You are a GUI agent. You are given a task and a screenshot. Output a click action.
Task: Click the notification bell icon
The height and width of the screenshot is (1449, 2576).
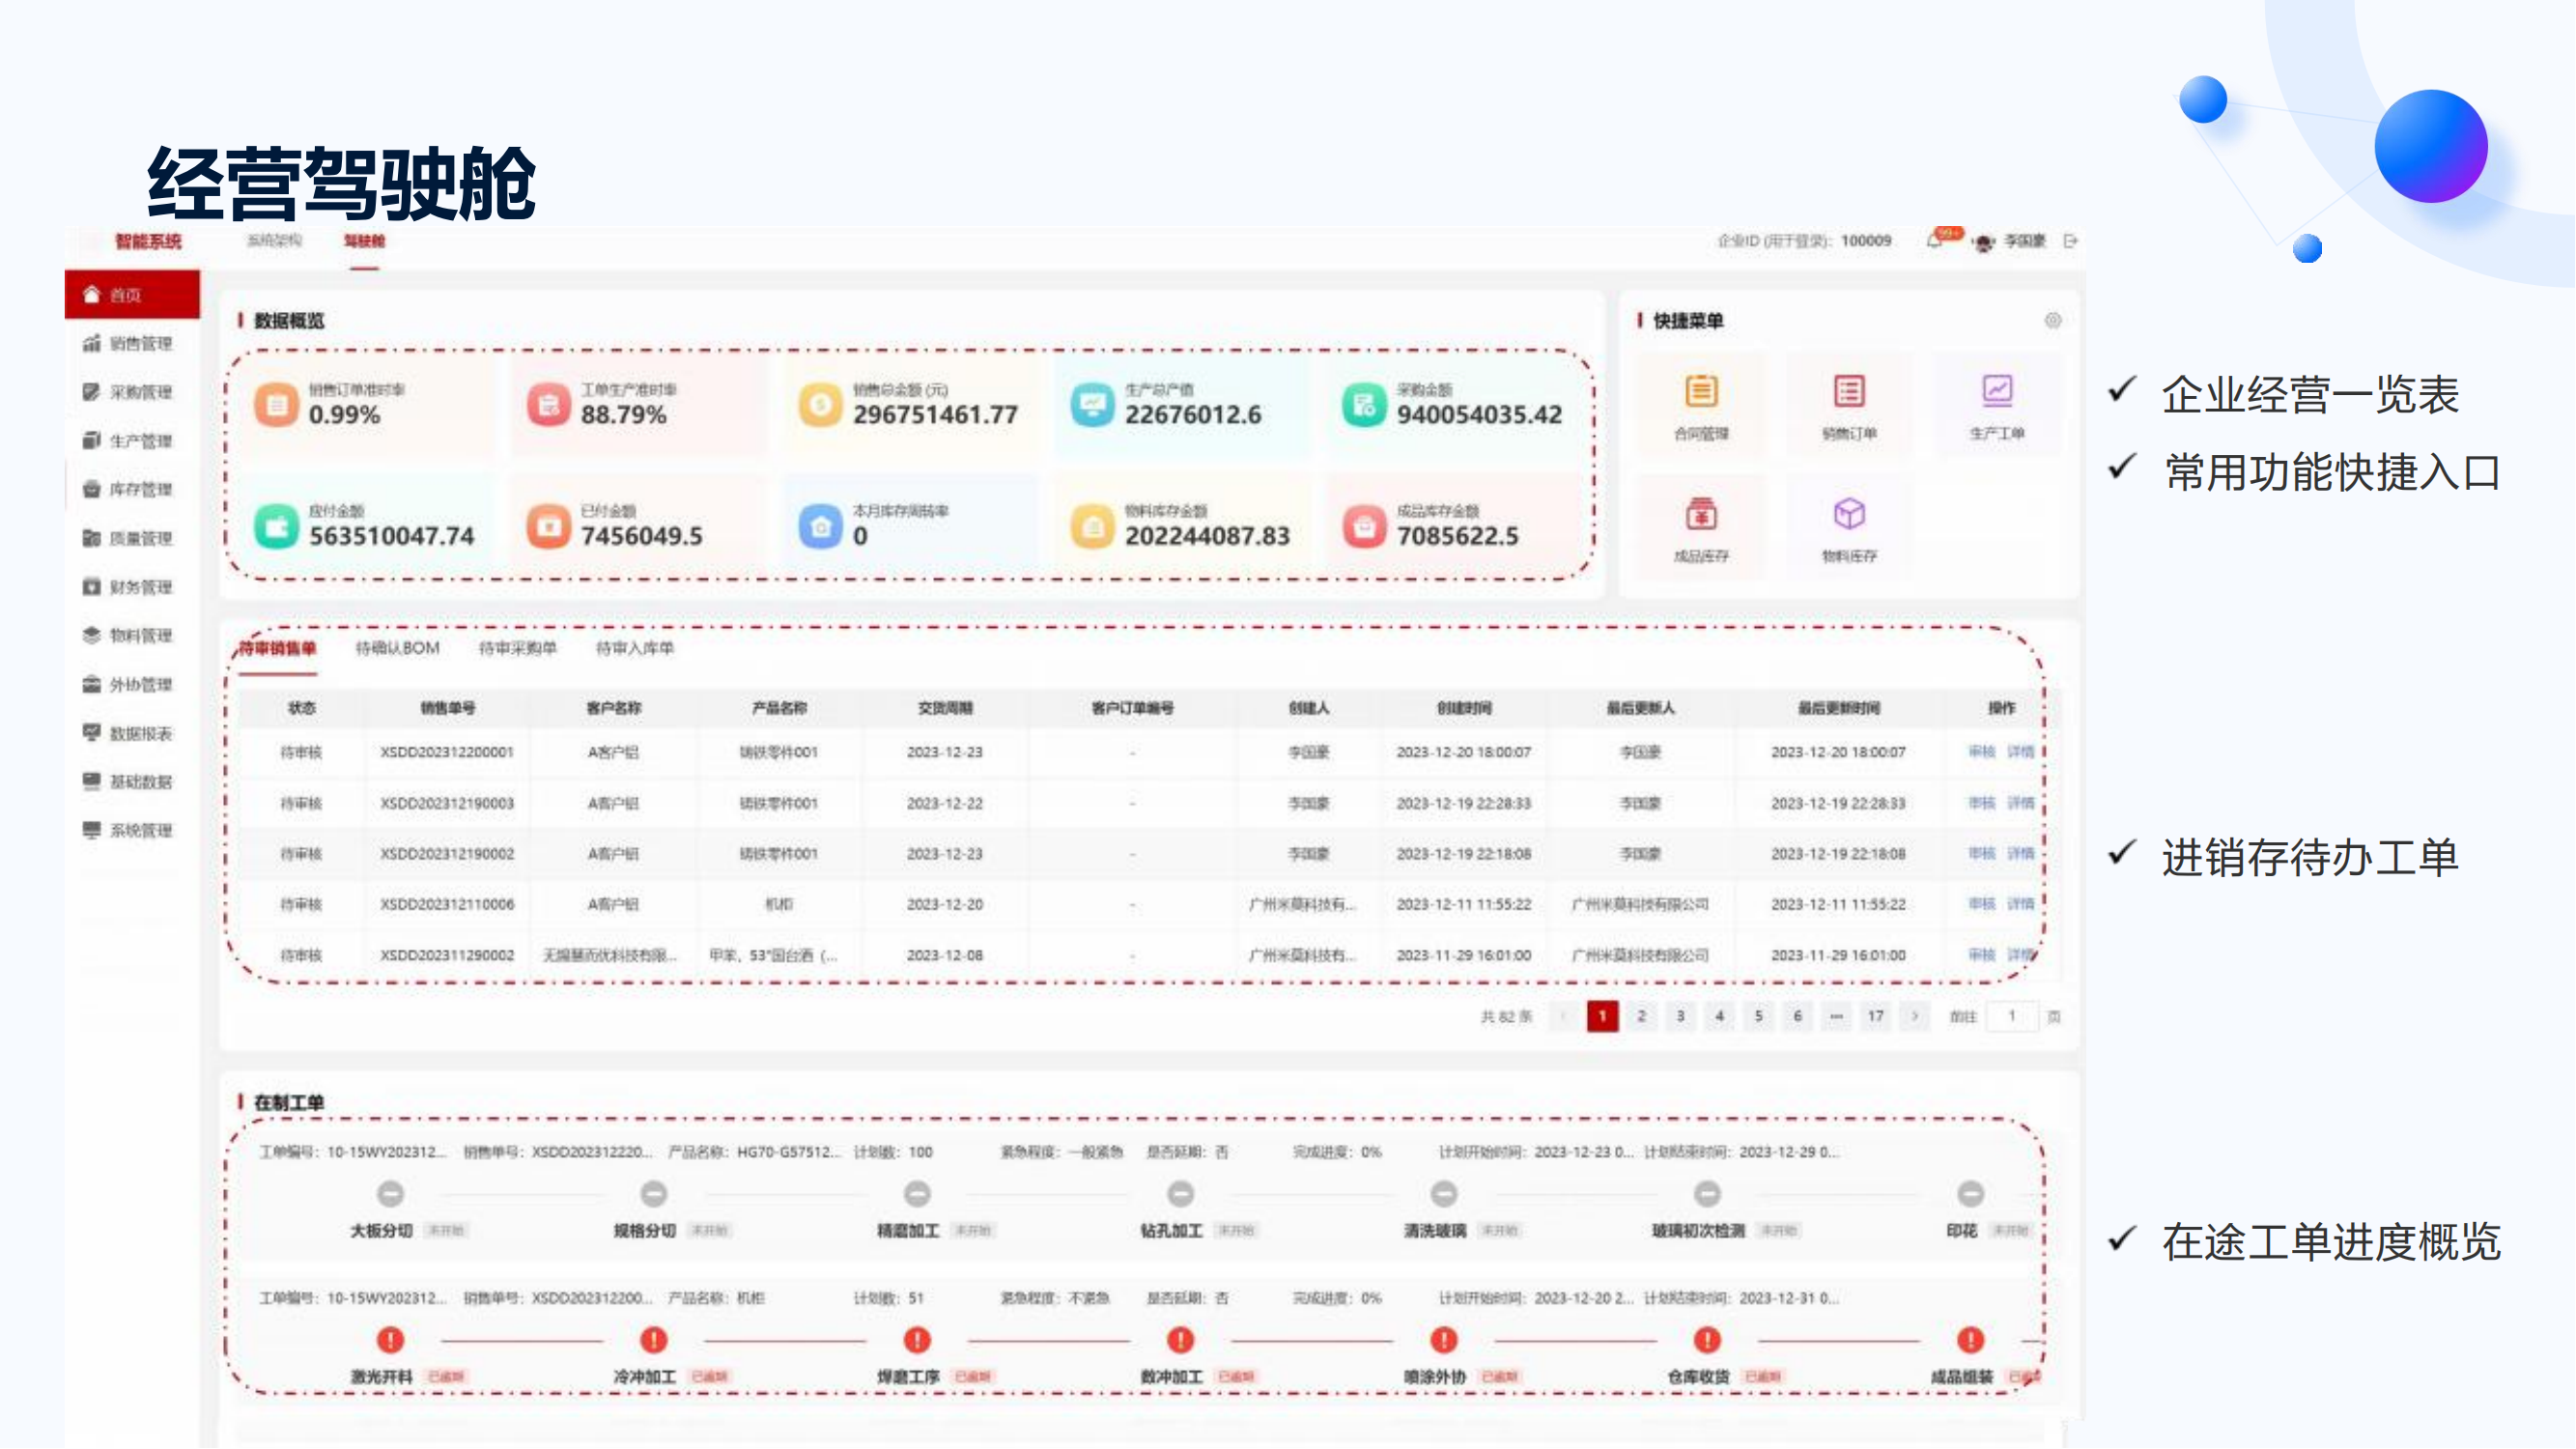[1935, 241]
